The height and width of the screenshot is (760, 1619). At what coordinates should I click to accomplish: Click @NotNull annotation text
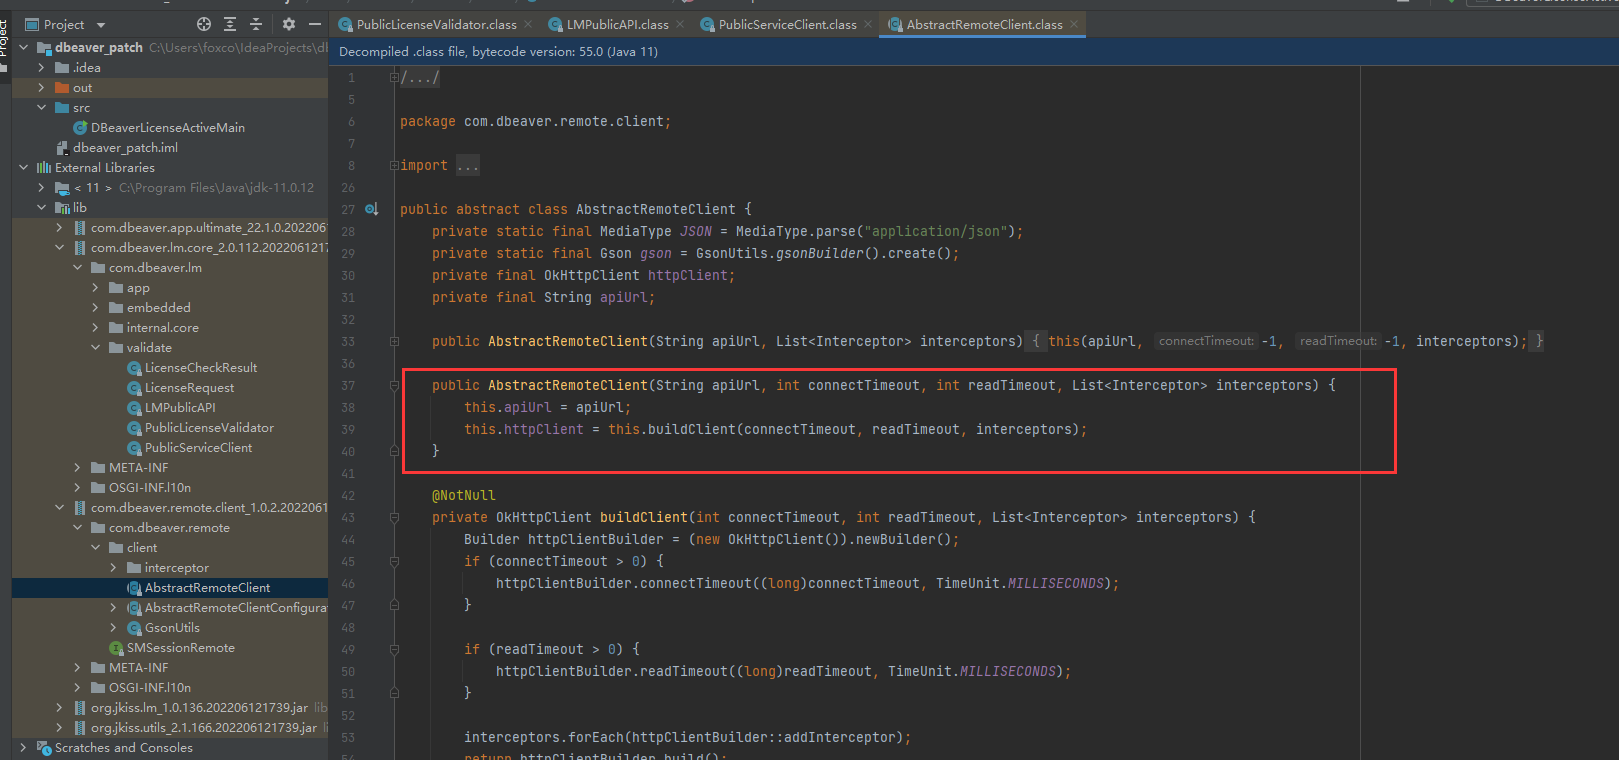coord(464,495)
